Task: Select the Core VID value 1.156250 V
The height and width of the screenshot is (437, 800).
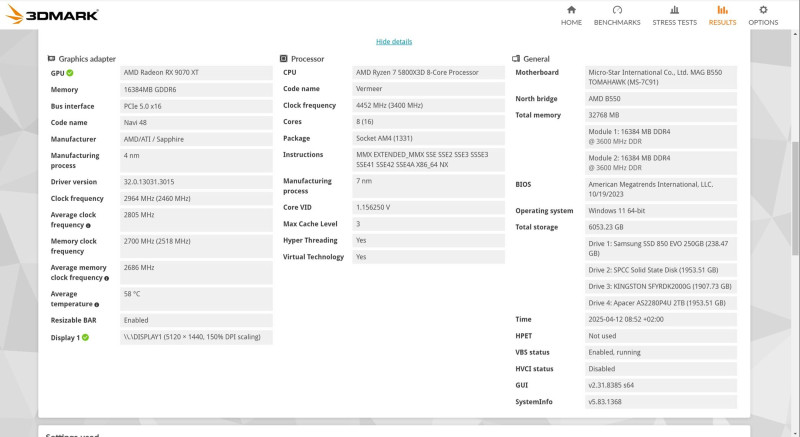Action: [429, 207]
